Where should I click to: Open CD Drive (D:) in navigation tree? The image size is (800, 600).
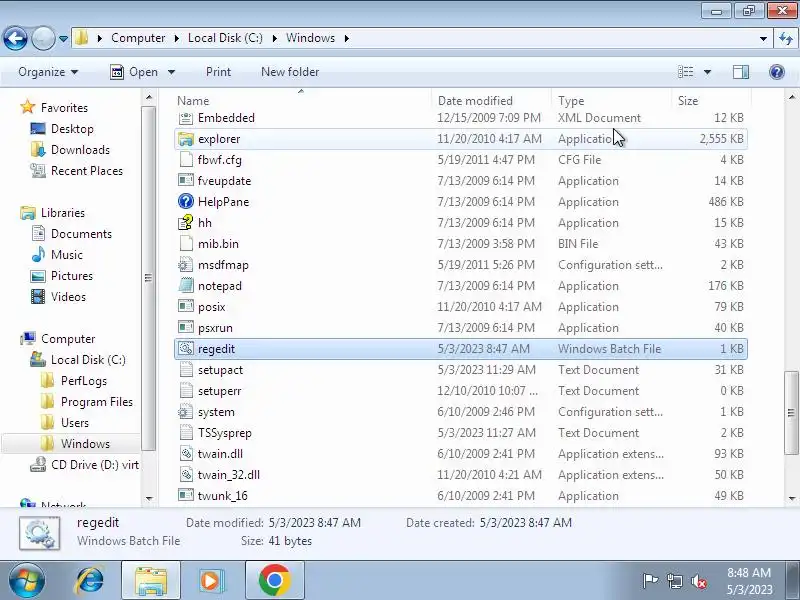(x=85, y=464)
